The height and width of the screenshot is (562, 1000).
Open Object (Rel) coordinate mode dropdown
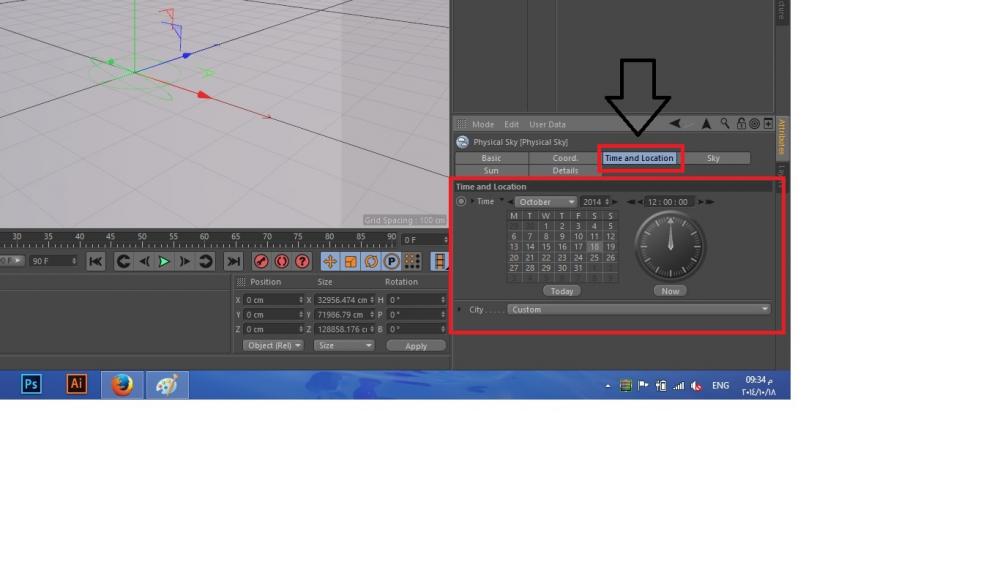tap(273, 345)
